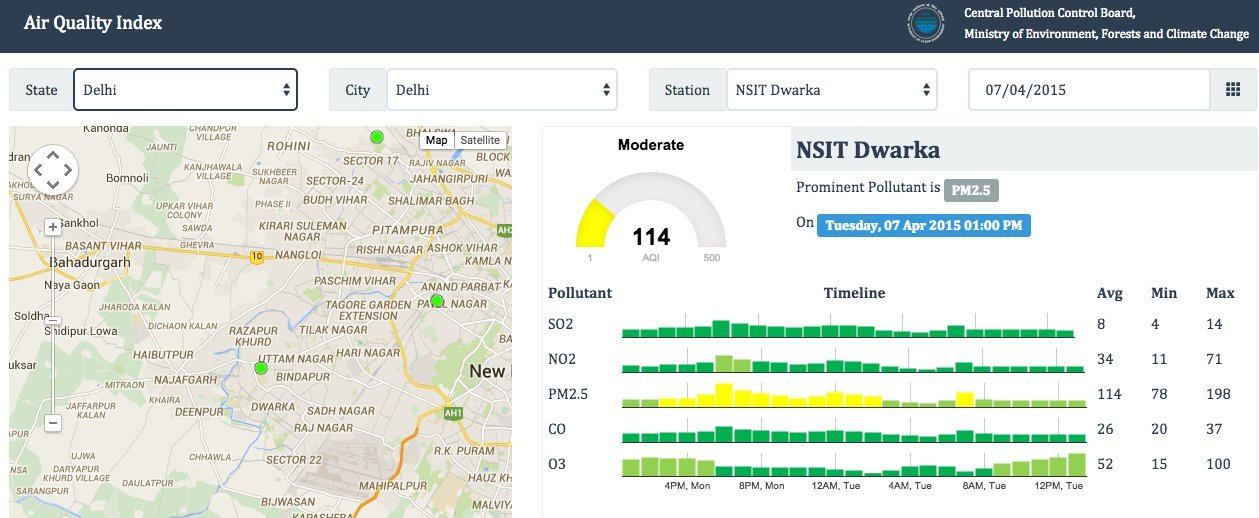Click the CO timeline bar chart
The width and height of the screenshot is (1259, 518).
click(x=853, y=431)
